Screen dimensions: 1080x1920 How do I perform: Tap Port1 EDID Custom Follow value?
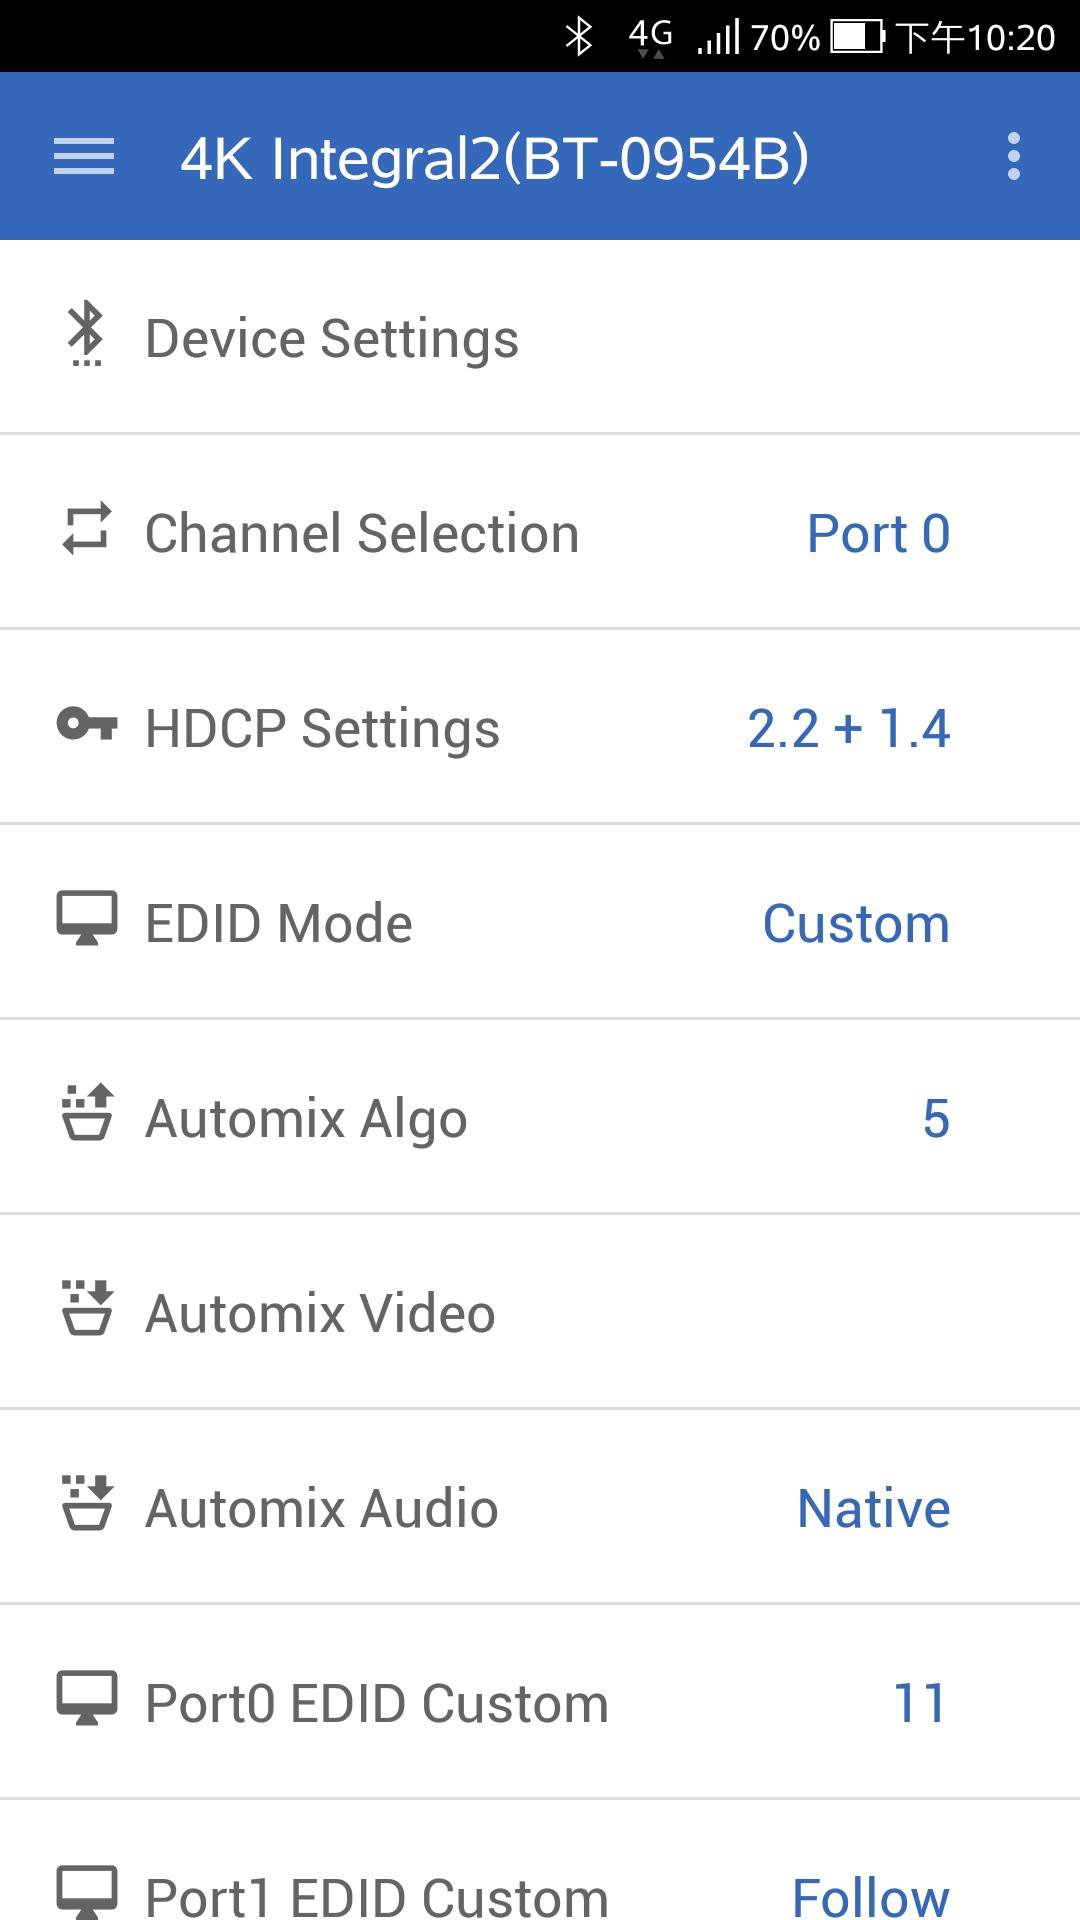click(x=870, y=1895)
